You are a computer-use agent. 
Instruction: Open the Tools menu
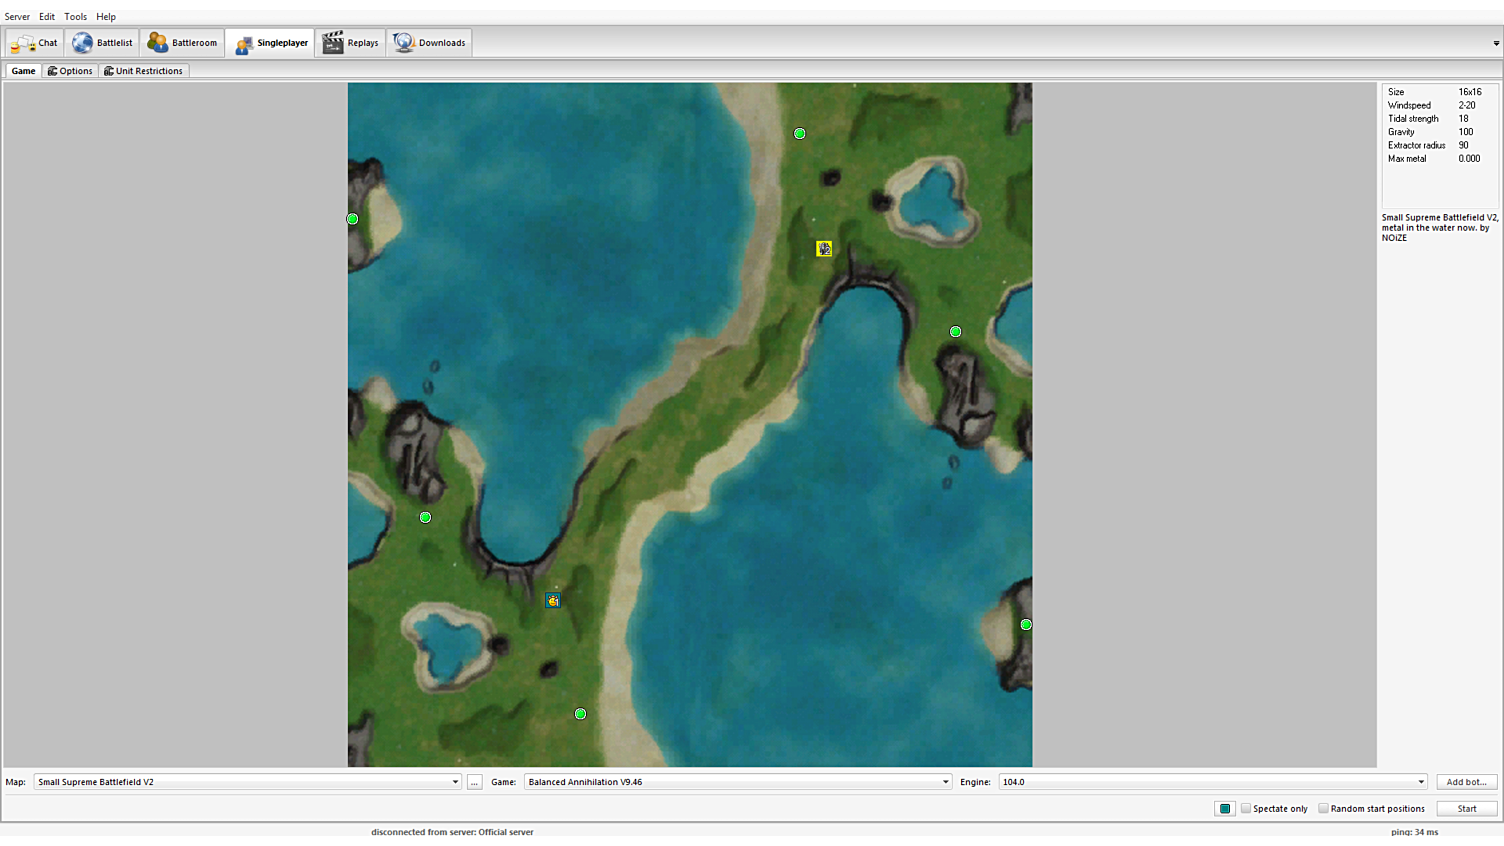click(75, 17)
